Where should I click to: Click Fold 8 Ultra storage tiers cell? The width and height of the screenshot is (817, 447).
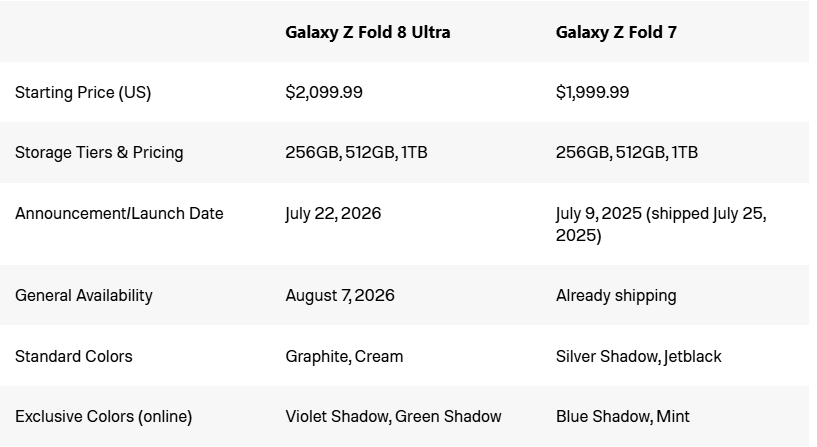coord(356,153)
